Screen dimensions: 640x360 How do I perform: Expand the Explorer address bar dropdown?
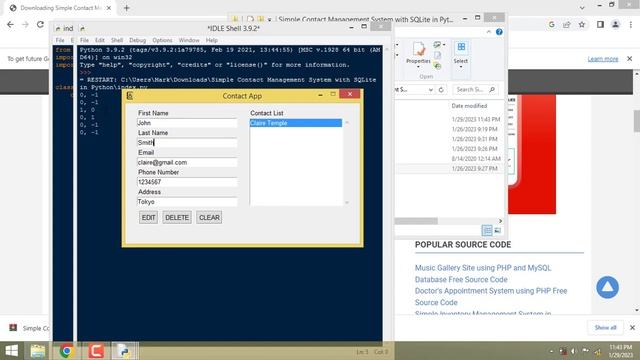click(431, 89)
